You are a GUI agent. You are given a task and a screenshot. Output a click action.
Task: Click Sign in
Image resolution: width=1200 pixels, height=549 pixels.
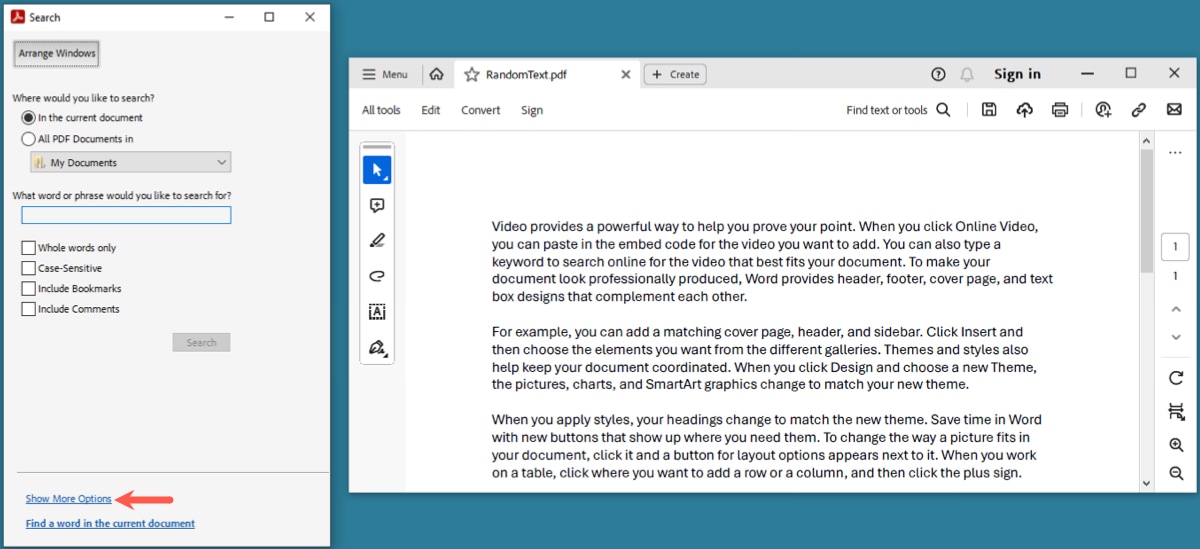click(1017, 74)
